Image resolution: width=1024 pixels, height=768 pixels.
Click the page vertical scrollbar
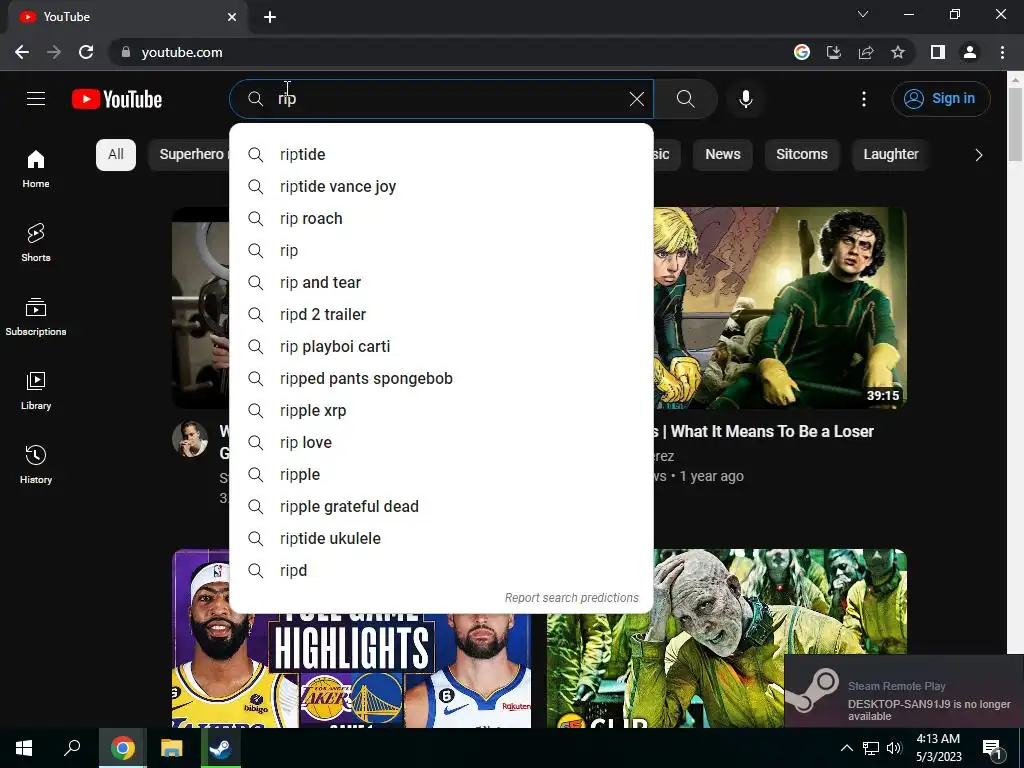click(x=1015, y=124)
